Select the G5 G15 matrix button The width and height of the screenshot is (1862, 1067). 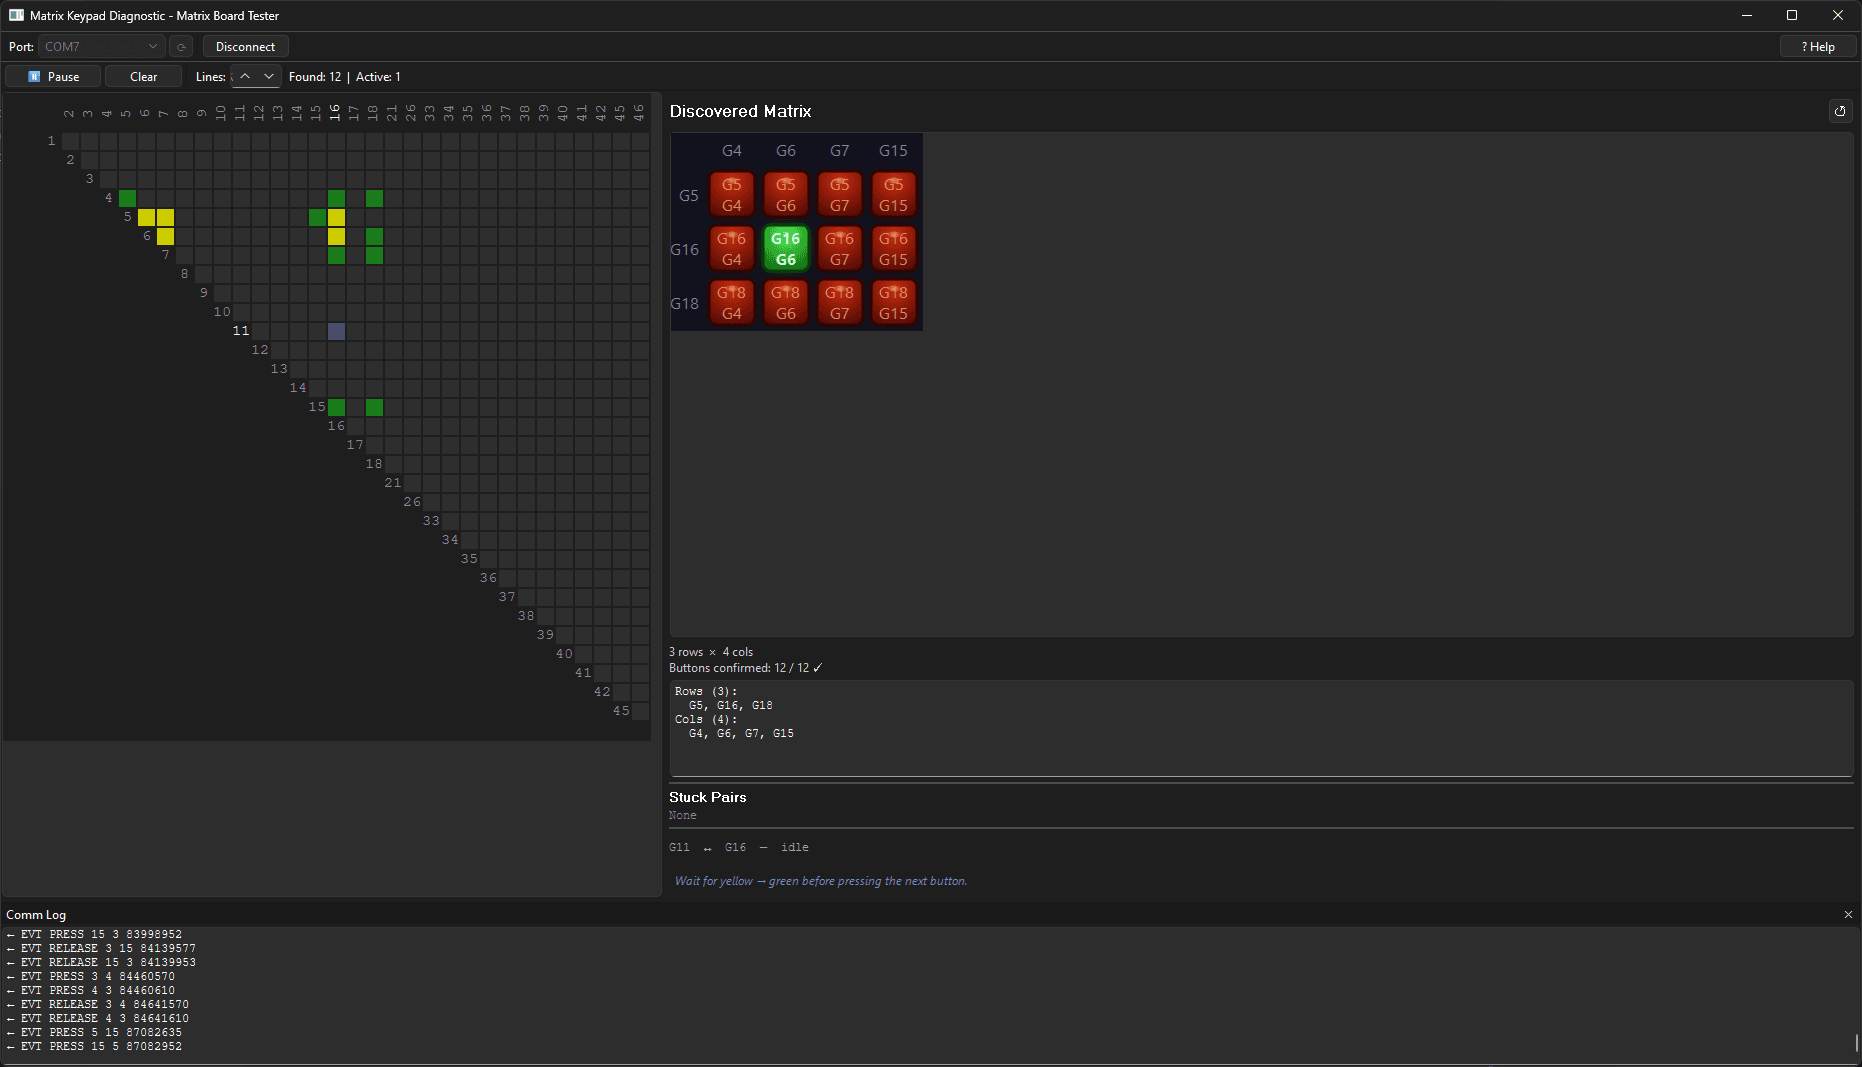click(893, 195)
